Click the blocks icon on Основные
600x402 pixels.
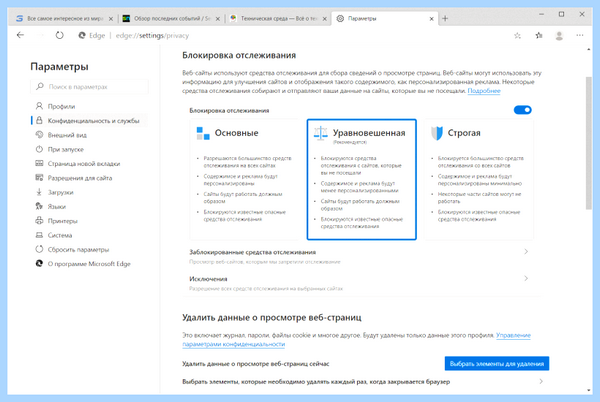203,133
